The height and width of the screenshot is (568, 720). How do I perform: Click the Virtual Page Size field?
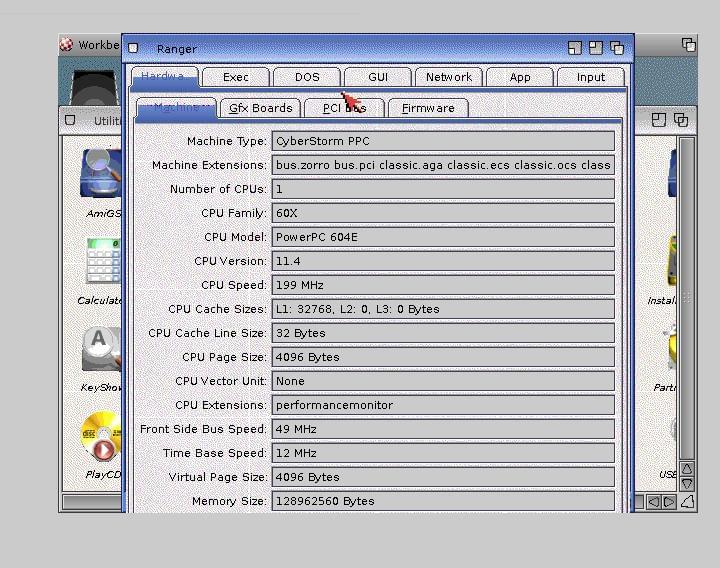pos(443,477)
